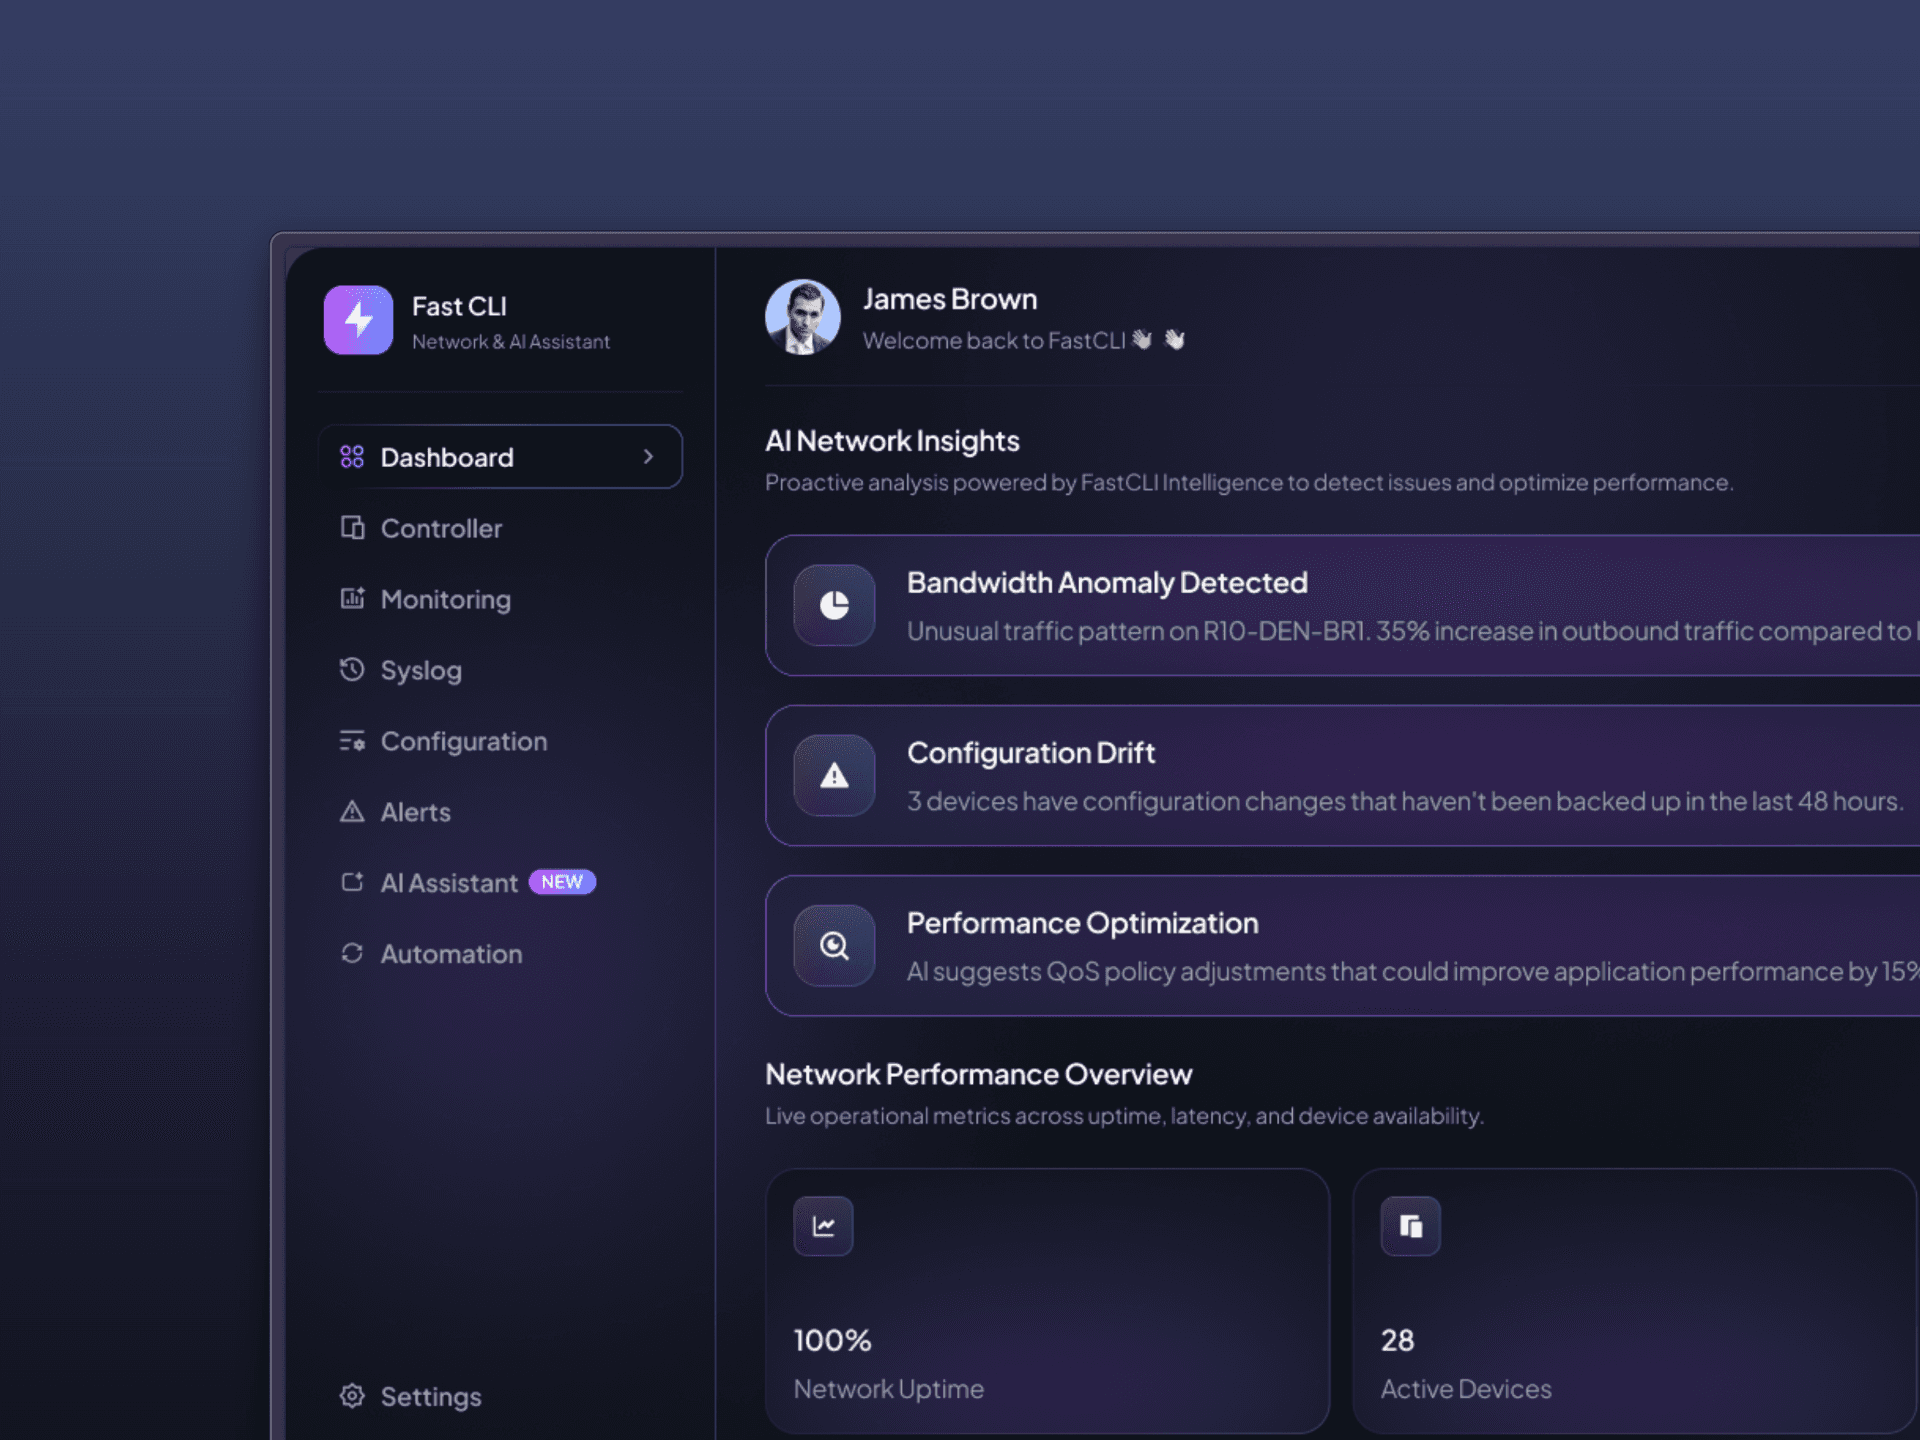Open the Bandwidth Anomaly Detected card title
Screen dimensions: 1920x1440
(1107, 583)
